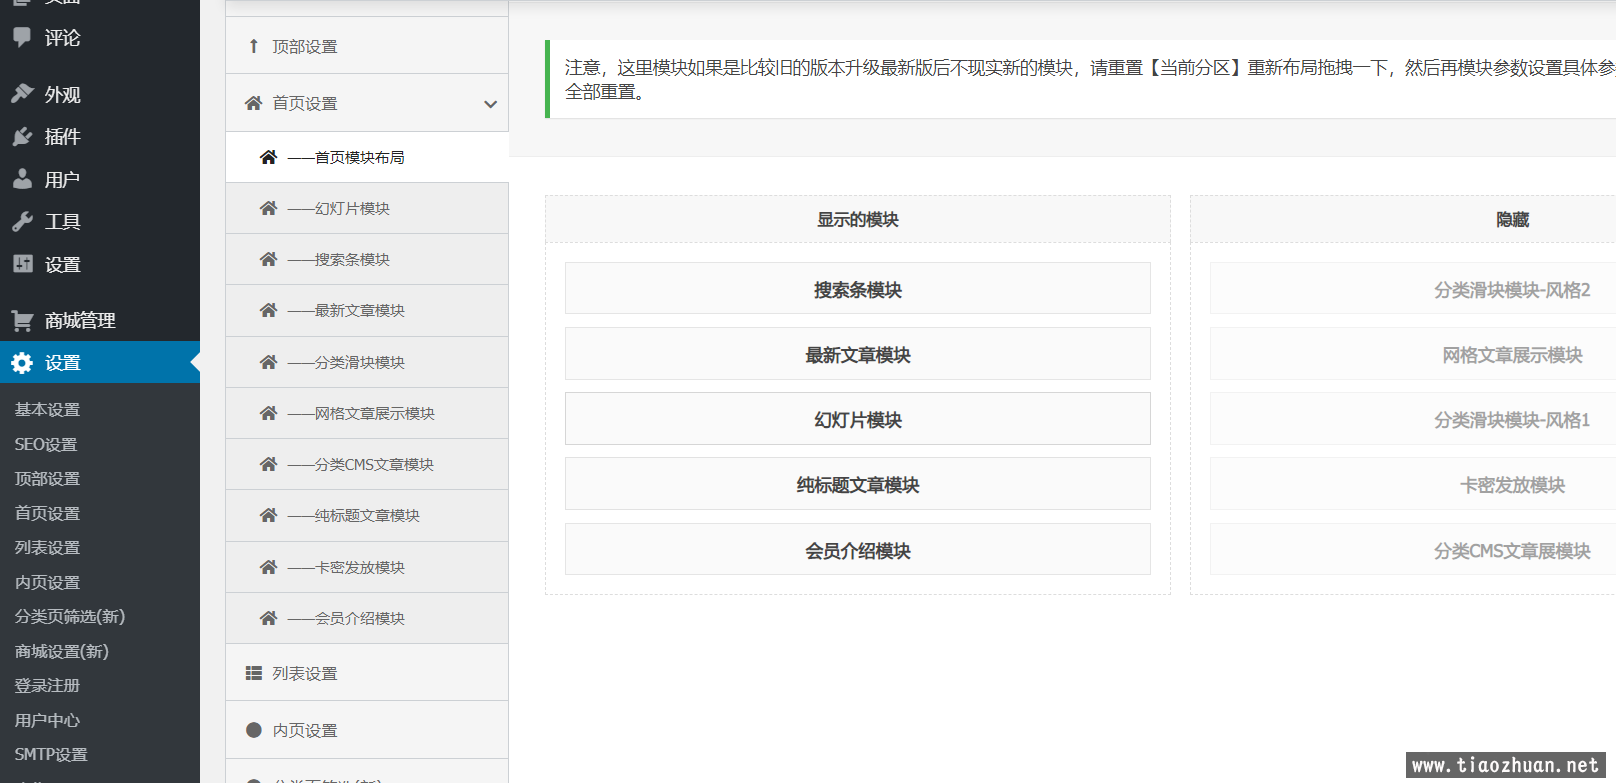
Task: Click the 工具 wrench icon
Action: (22, 222)
